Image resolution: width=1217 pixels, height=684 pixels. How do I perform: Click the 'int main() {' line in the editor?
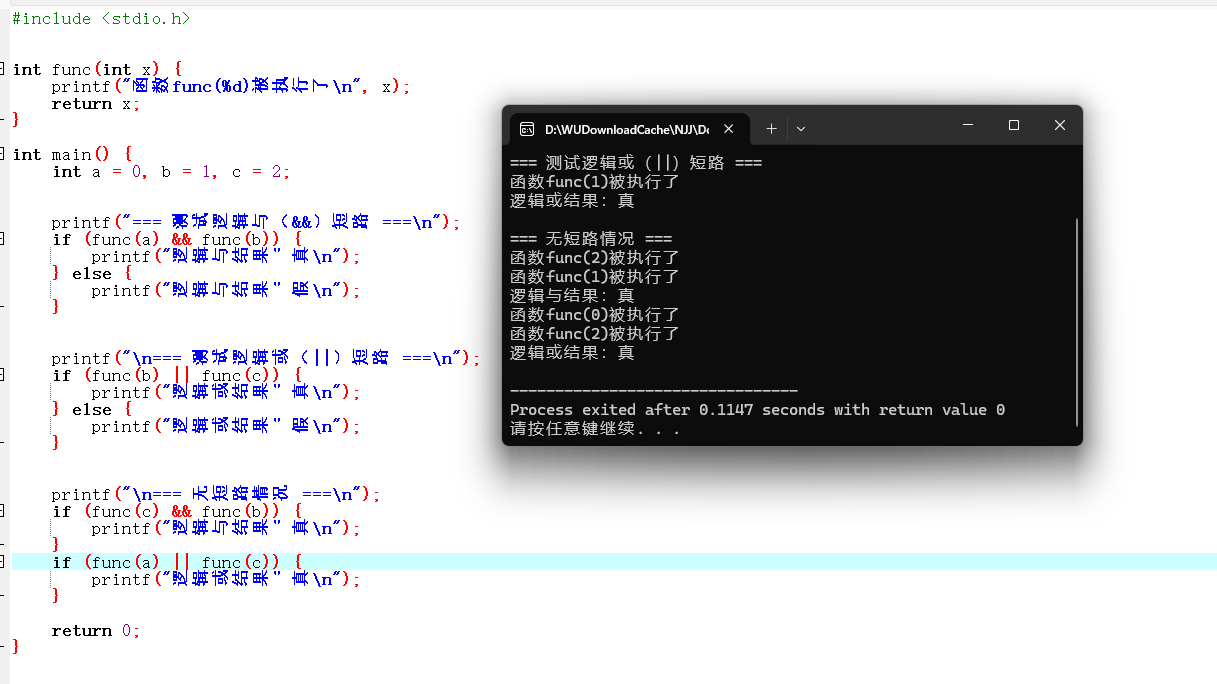click(x=72, y=154)
